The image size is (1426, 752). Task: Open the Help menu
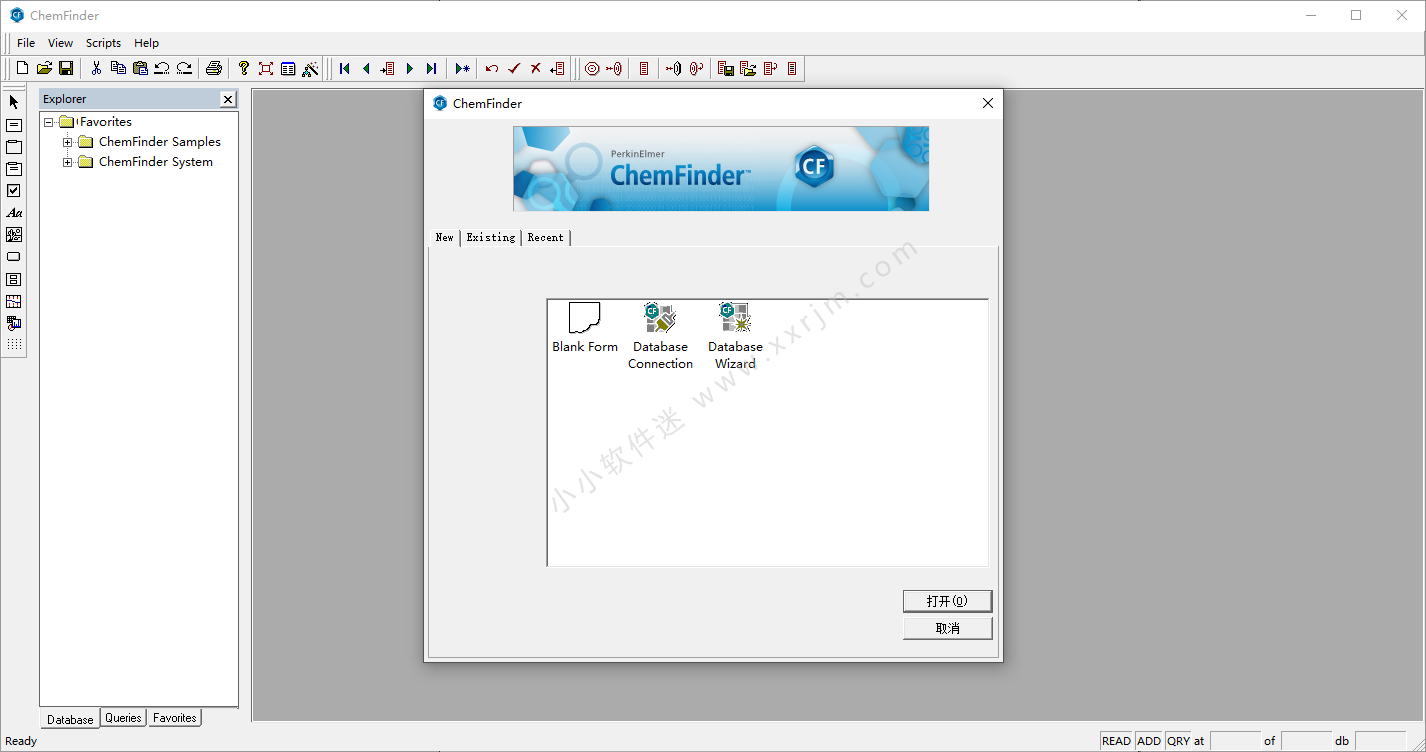point(147,43)
